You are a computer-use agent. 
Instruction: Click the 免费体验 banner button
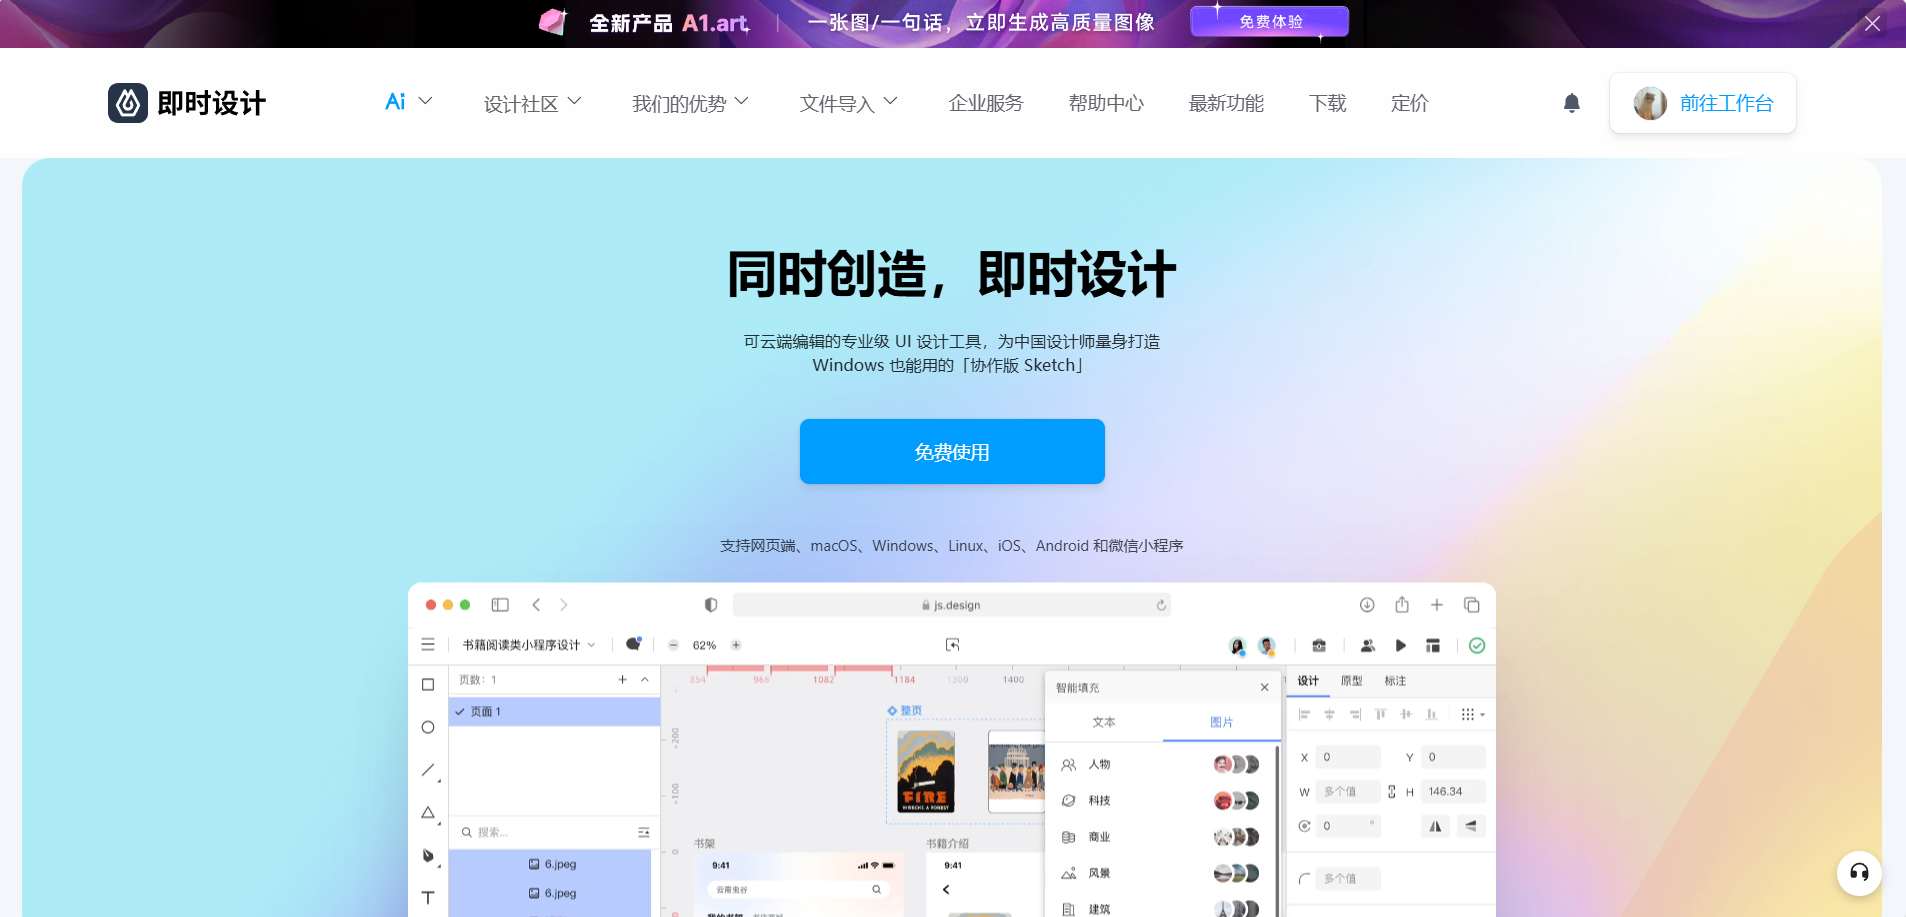[1270, 21]
